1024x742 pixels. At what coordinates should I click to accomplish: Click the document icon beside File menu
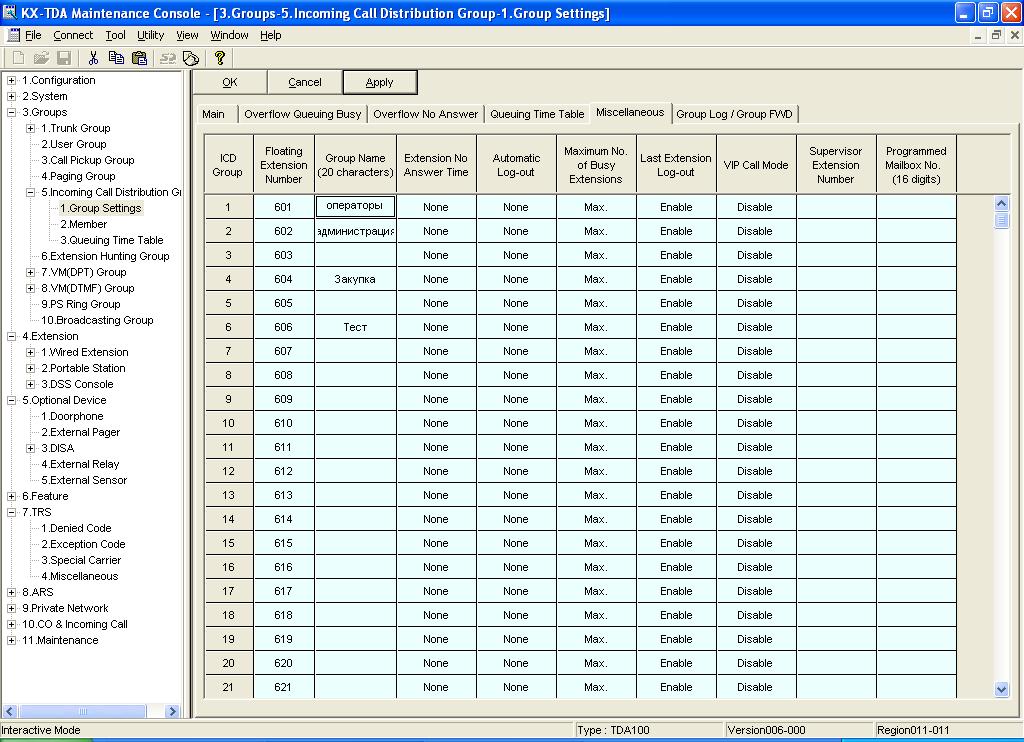(x=13, y=35)
